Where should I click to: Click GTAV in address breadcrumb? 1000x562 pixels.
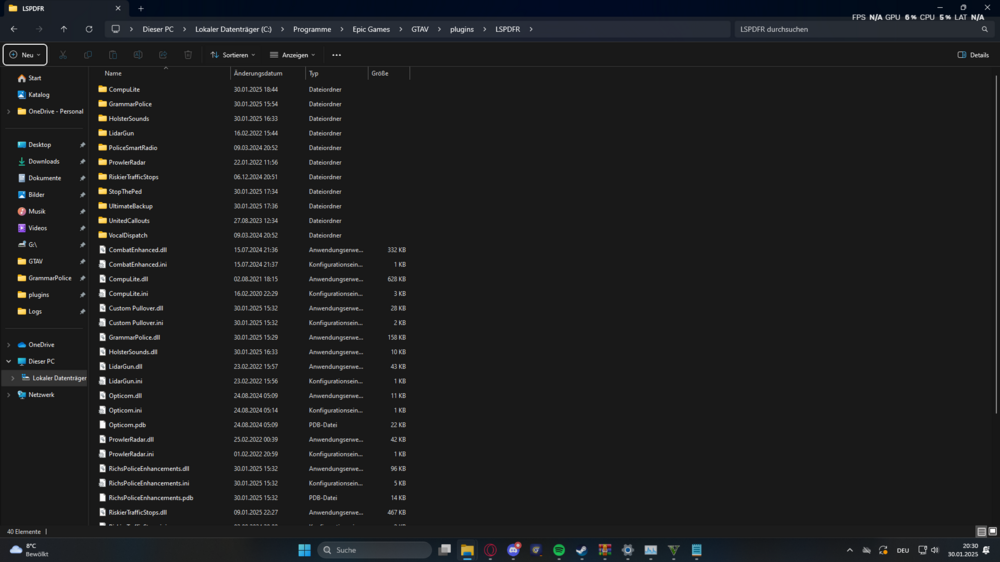420,29
